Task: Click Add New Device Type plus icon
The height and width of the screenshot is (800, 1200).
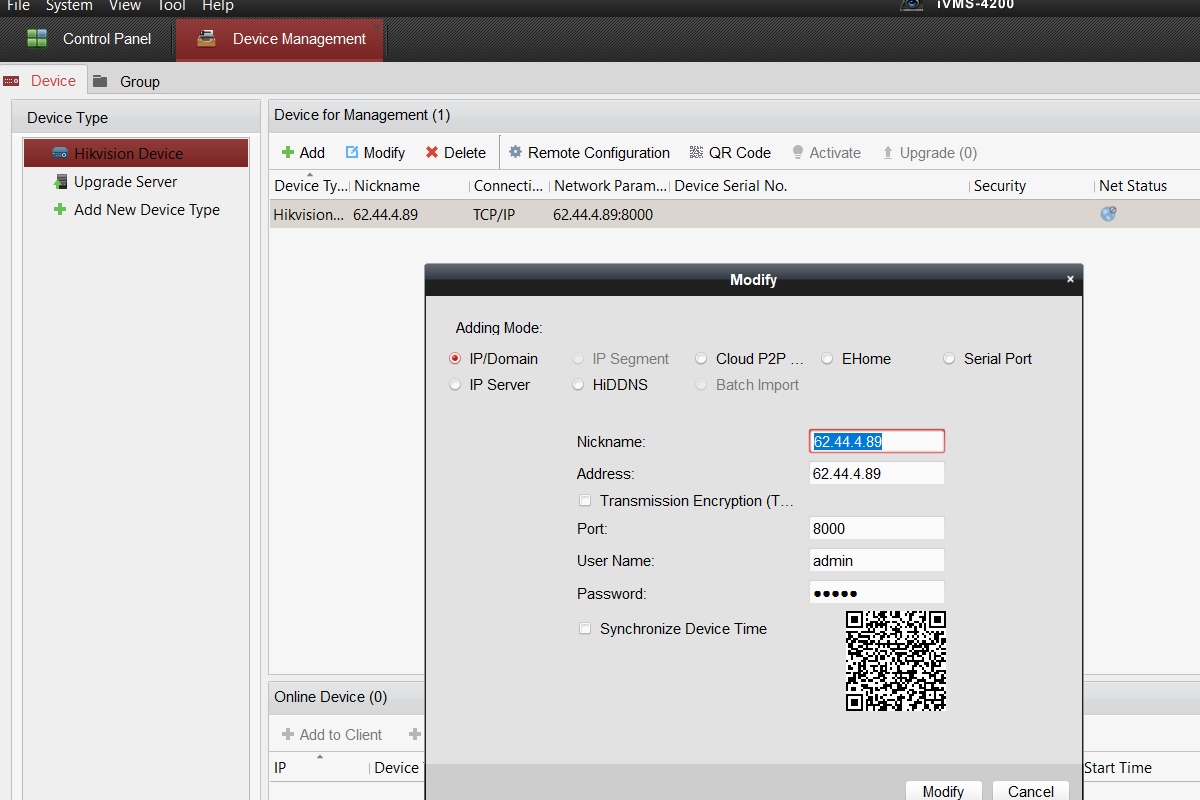Action: click(x=60, y=210)
